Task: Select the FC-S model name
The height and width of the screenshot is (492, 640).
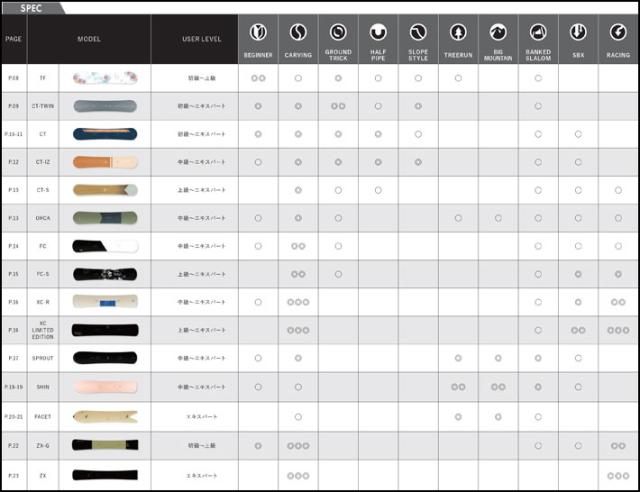Action: [x=43, y=274]
